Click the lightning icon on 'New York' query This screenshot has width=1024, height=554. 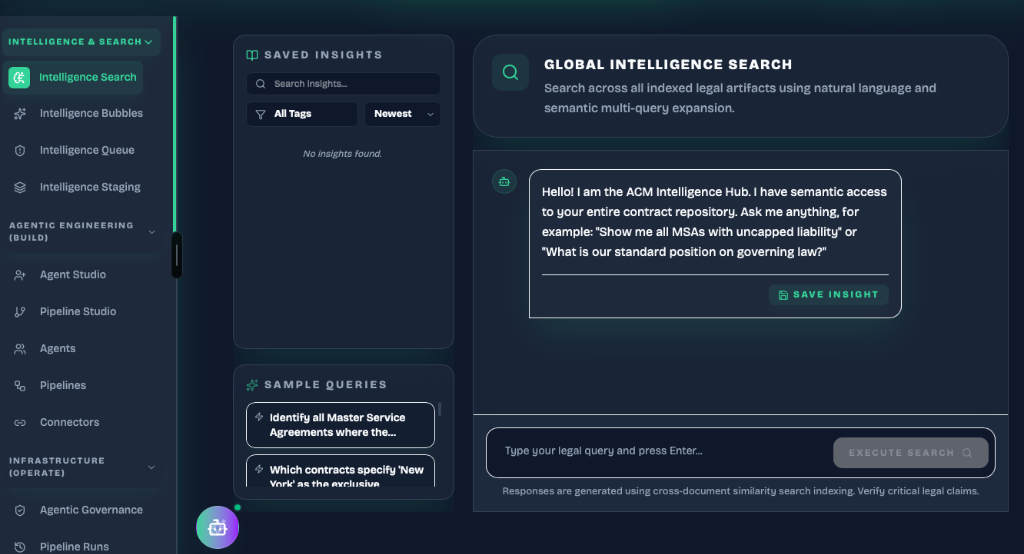[x=259, y=469]
